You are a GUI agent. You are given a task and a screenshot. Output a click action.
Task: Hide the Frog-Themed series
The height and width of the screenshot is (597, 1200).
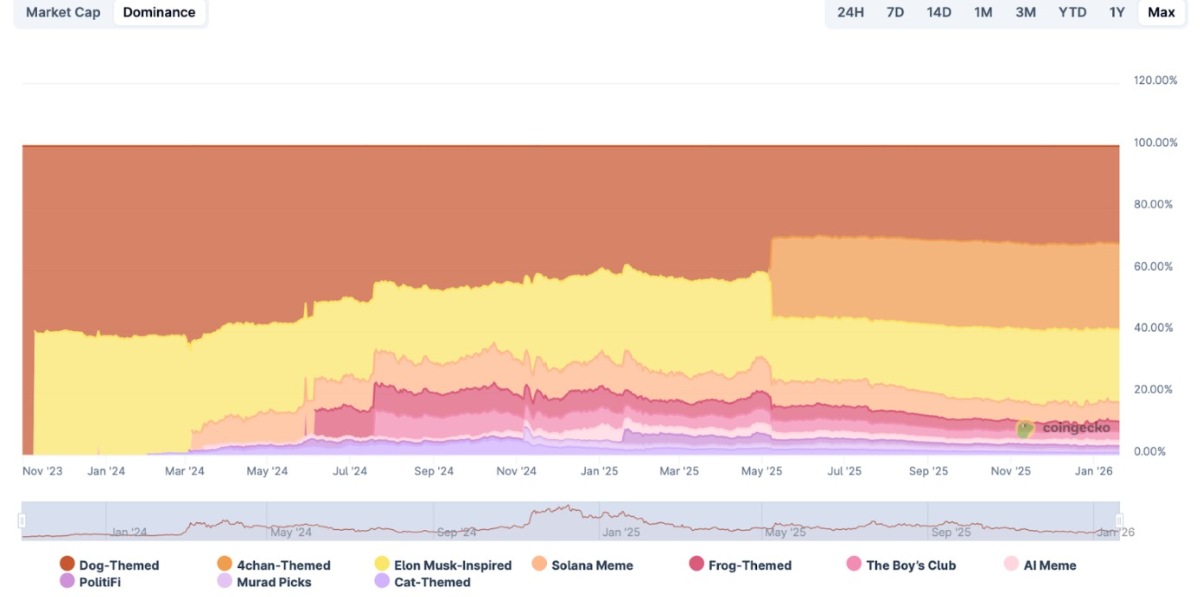click(740, 565)
